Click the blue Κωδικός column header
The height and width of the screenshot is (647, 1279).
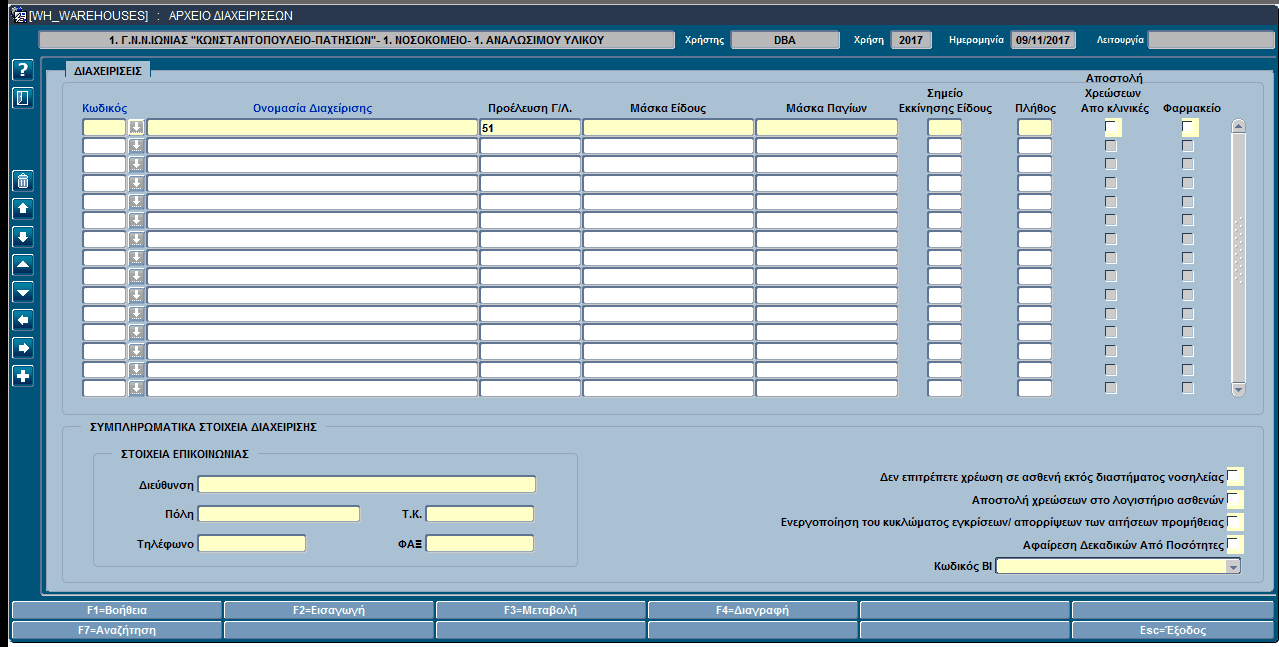tap(104, 108)
